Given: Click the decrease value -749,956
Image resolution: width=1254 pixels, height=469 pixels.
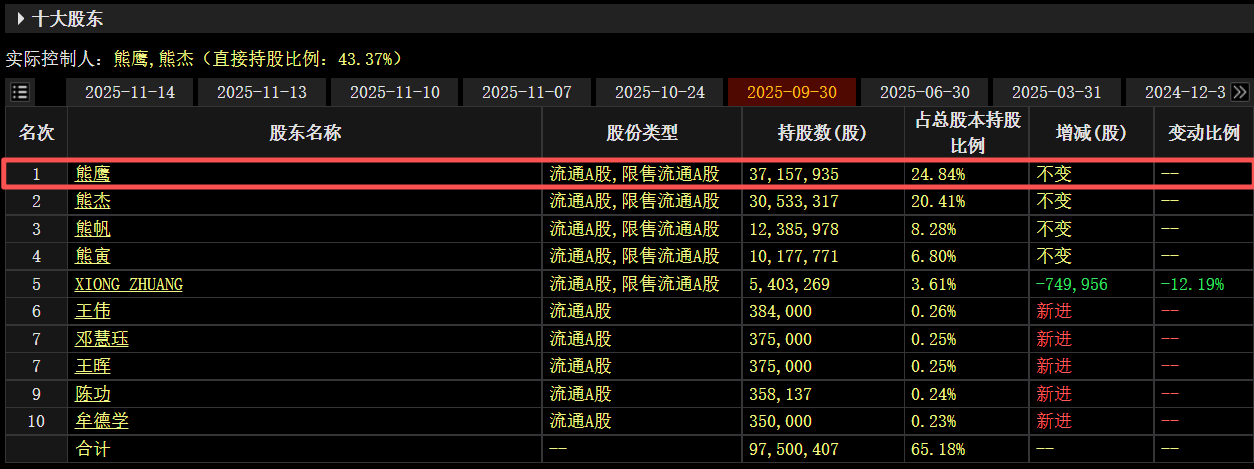Looking at the screenshot, I should (1072, 284).
